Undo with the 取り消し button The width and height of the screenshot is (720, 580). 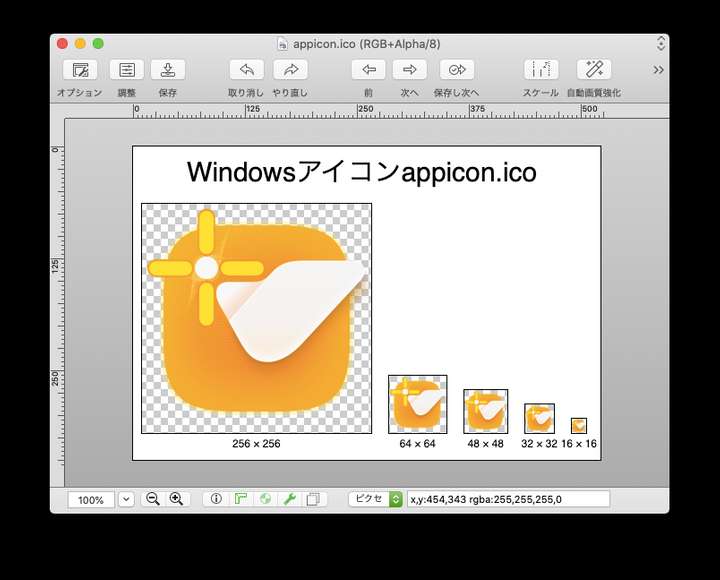coord(247,70)
